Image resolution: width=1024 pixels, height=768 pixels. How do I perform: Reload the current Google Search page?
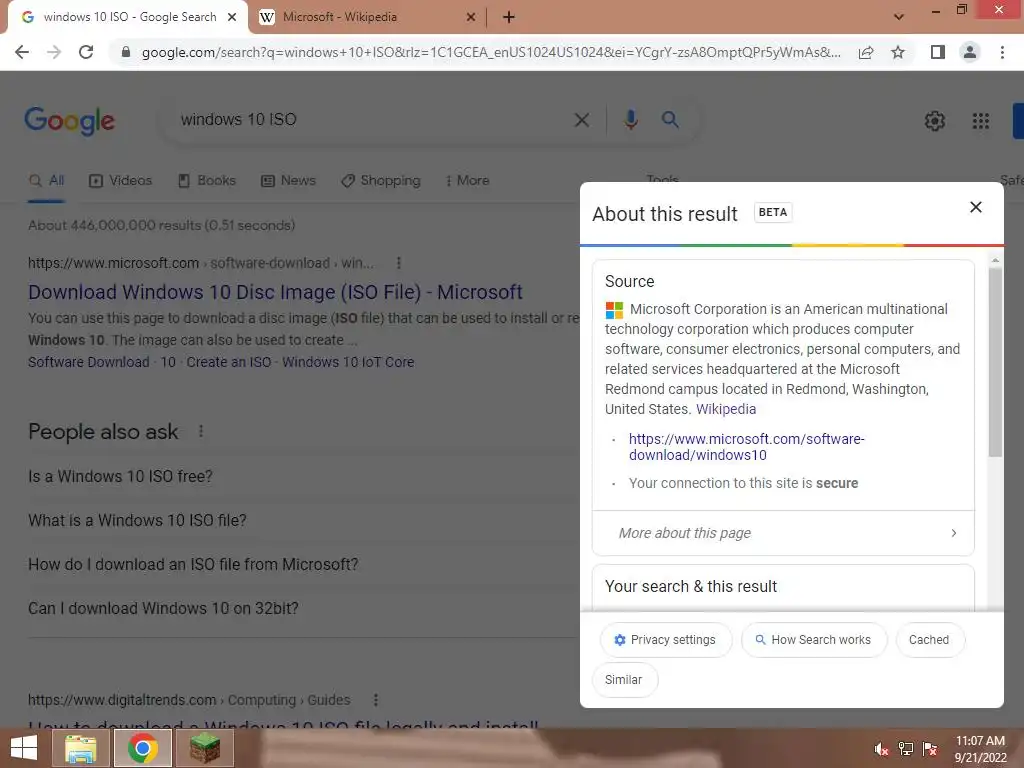point(86,52)
